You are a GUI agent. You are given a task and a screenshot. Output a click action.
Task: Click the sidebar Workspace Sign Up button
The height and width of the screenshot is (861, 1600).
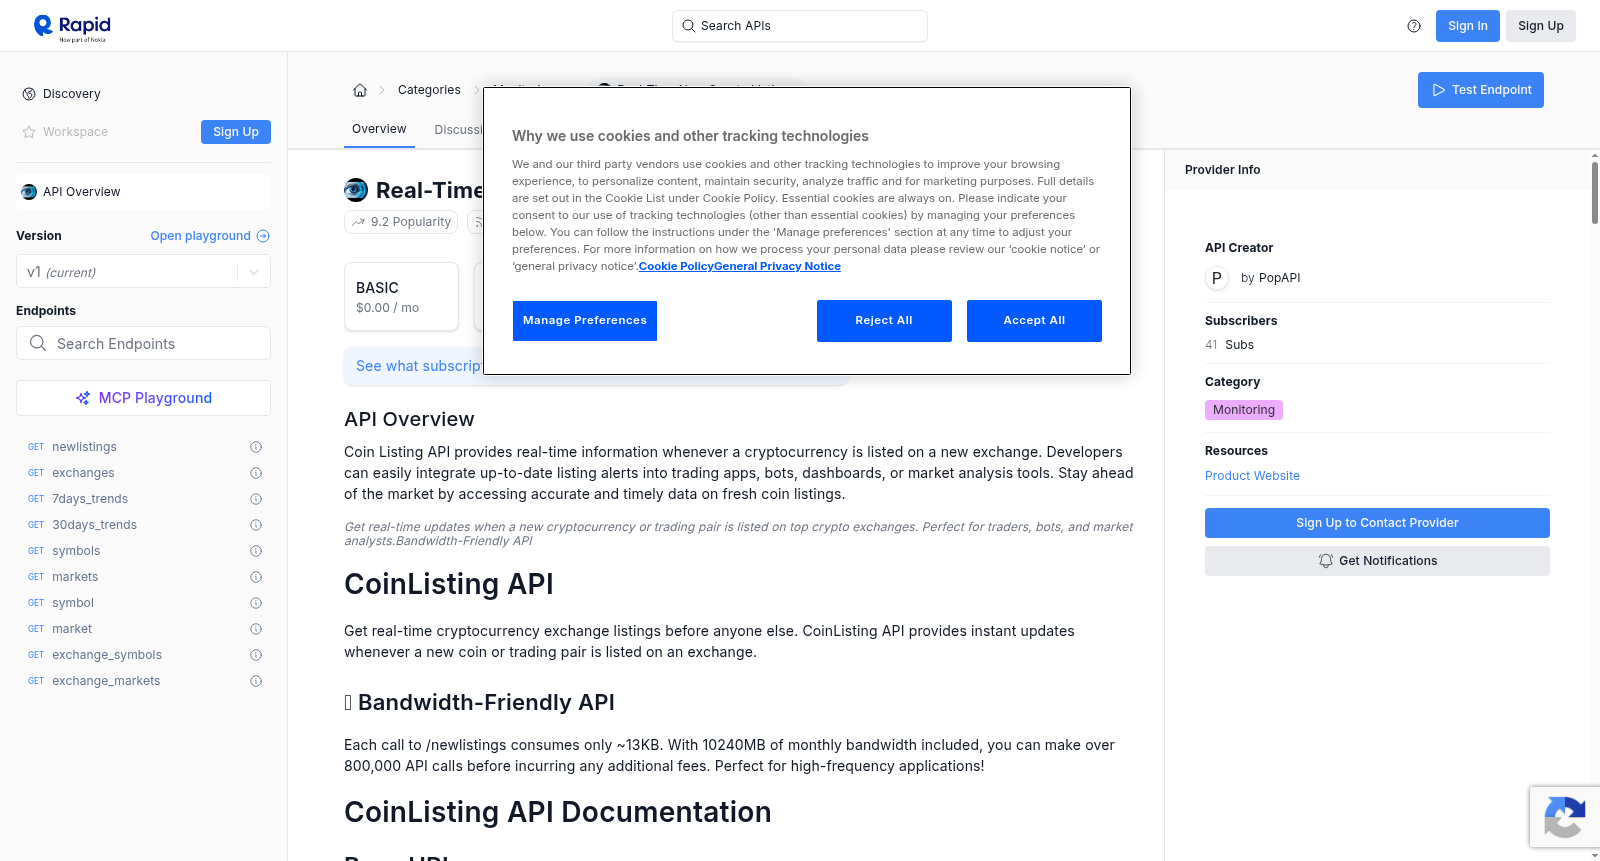click(x=236, y=132)
